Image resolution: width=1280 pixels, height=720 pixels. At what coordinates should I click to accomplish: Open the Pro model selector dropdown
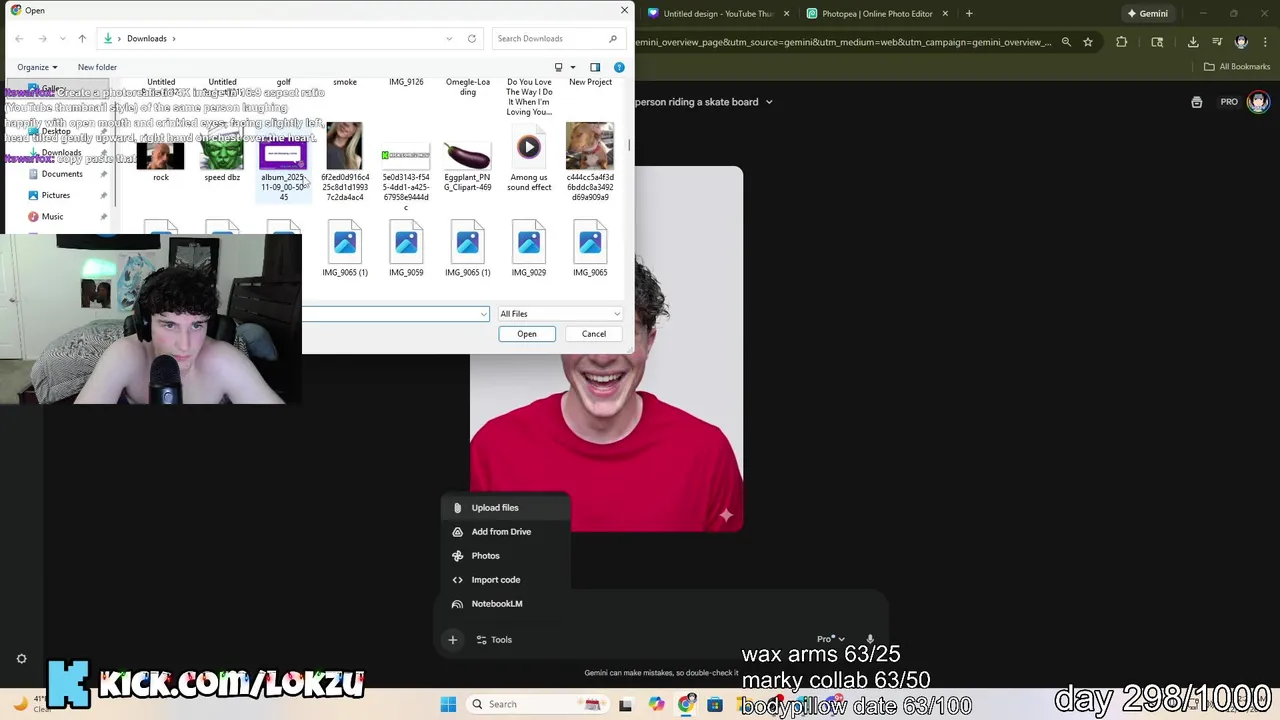[x=831, y=639]
